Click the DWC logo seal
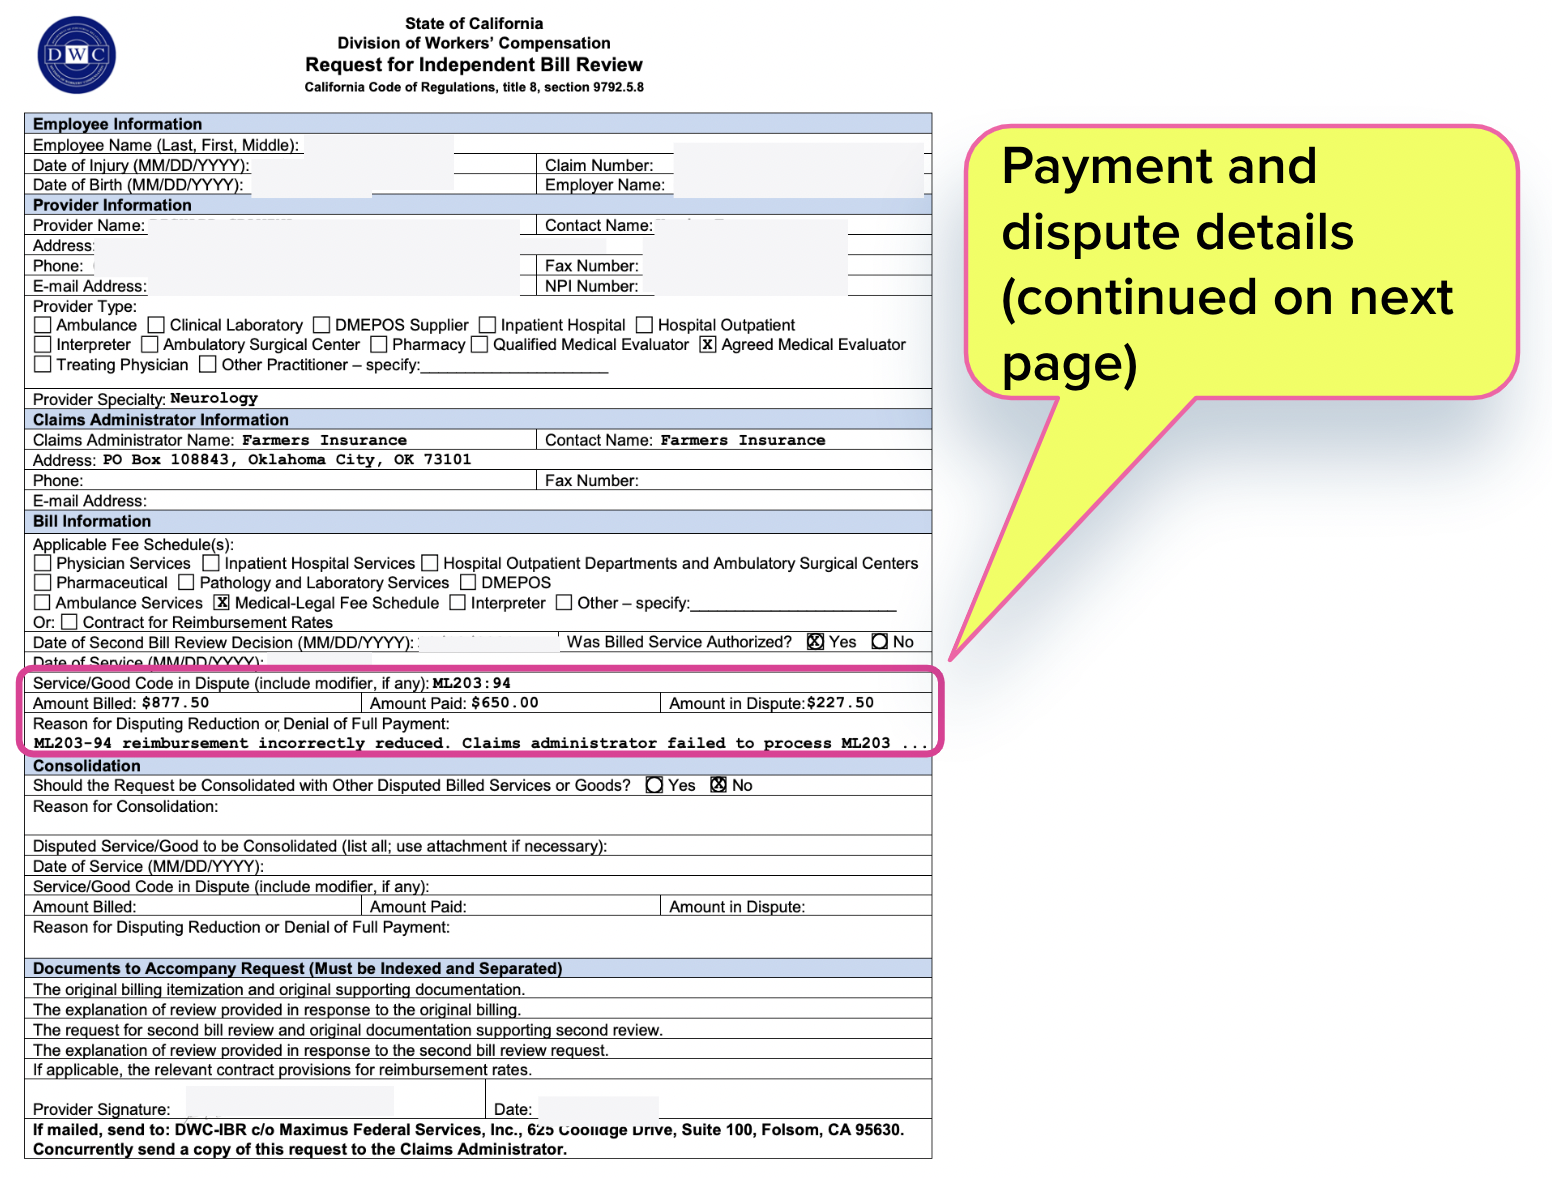The image size is (1552, 1178). tap(76, 55)
